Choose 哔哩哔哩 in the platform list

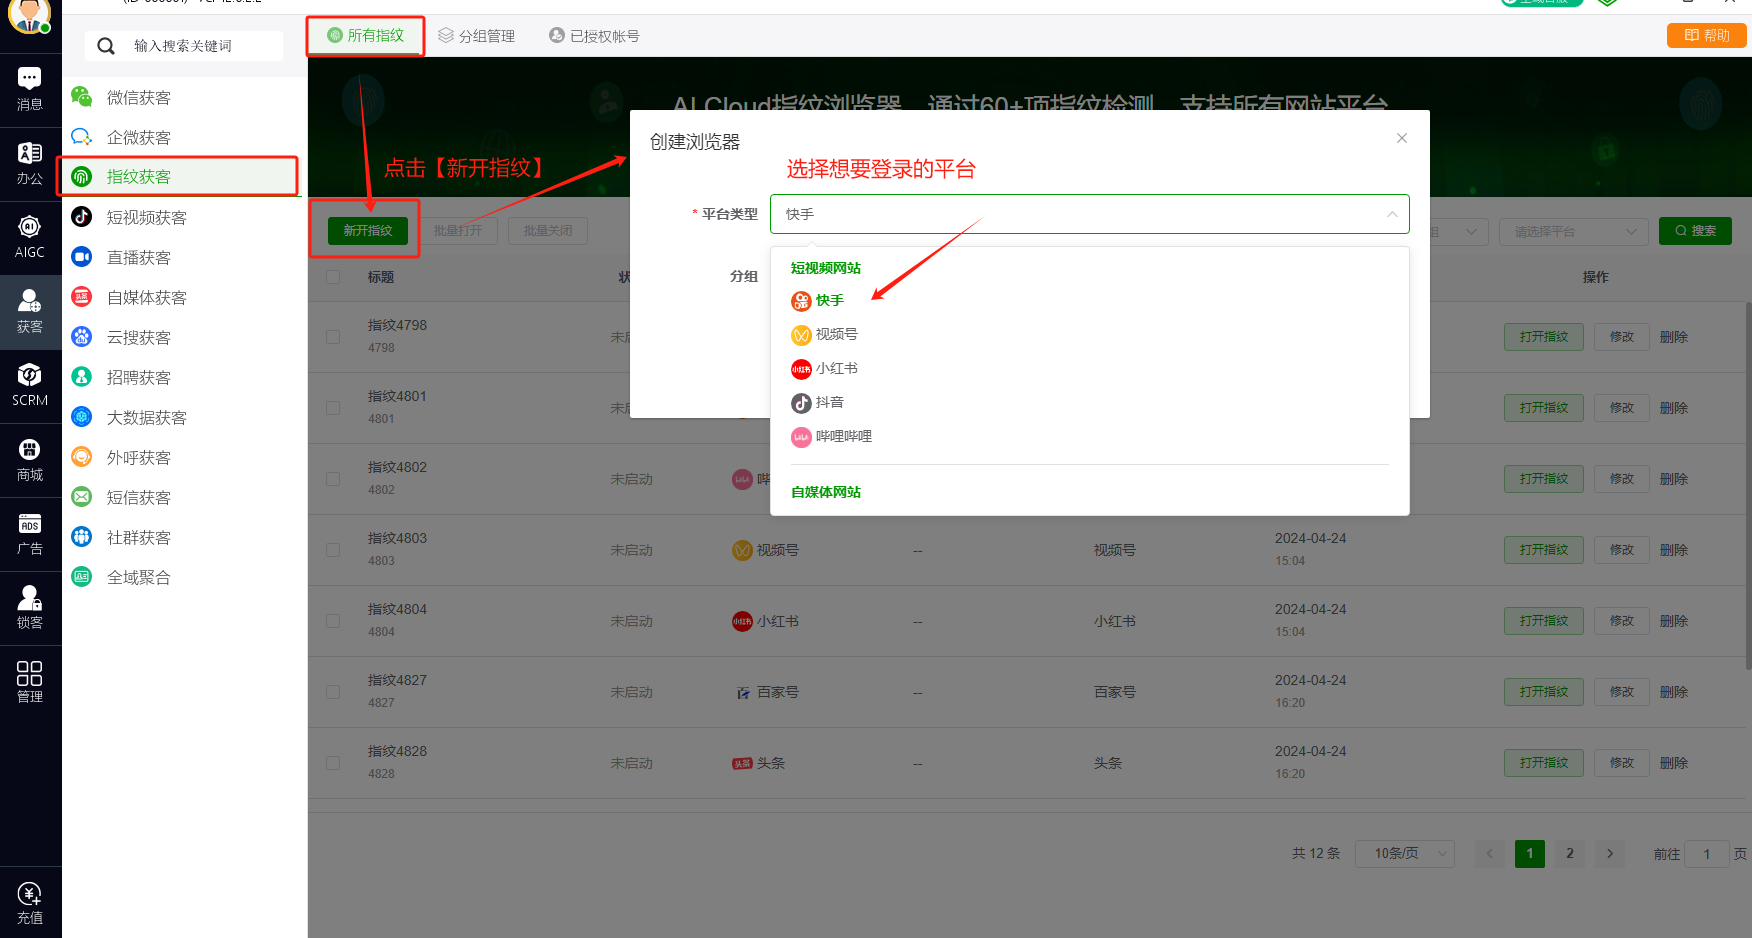point(832,436)
